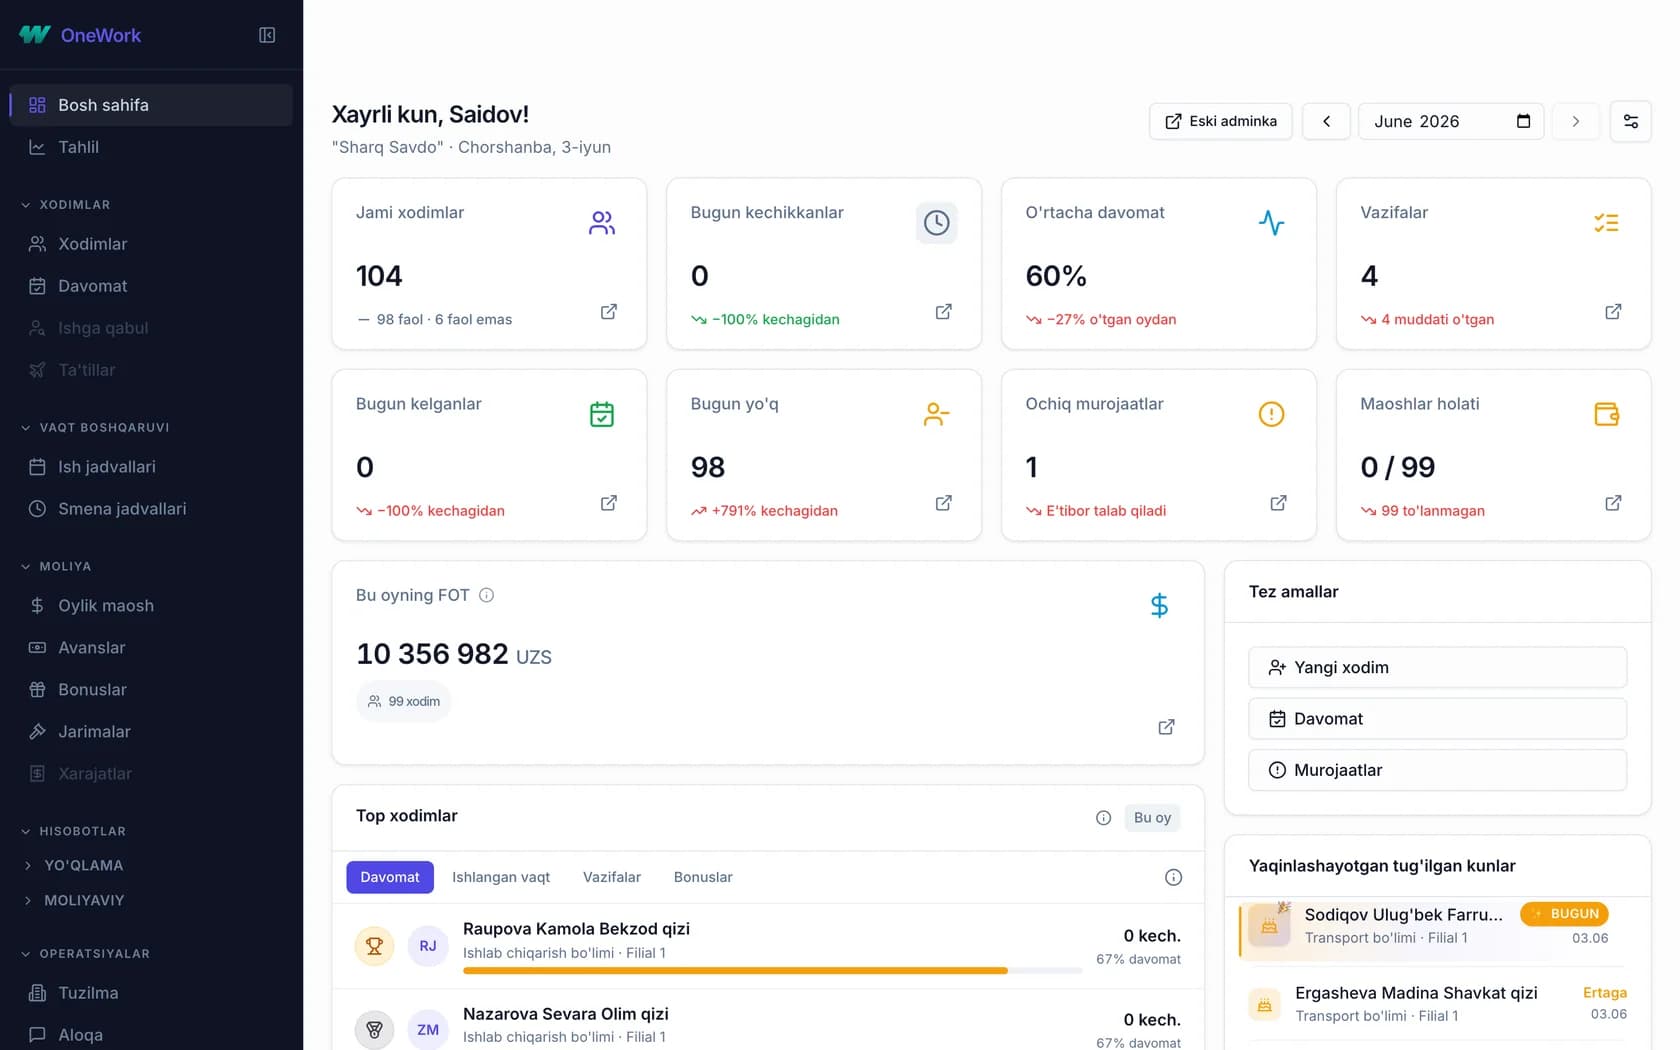Click the info icon at right of Top xodimlar tabs
The width and height of the screenshot is (1680, 1050).
1173,877
